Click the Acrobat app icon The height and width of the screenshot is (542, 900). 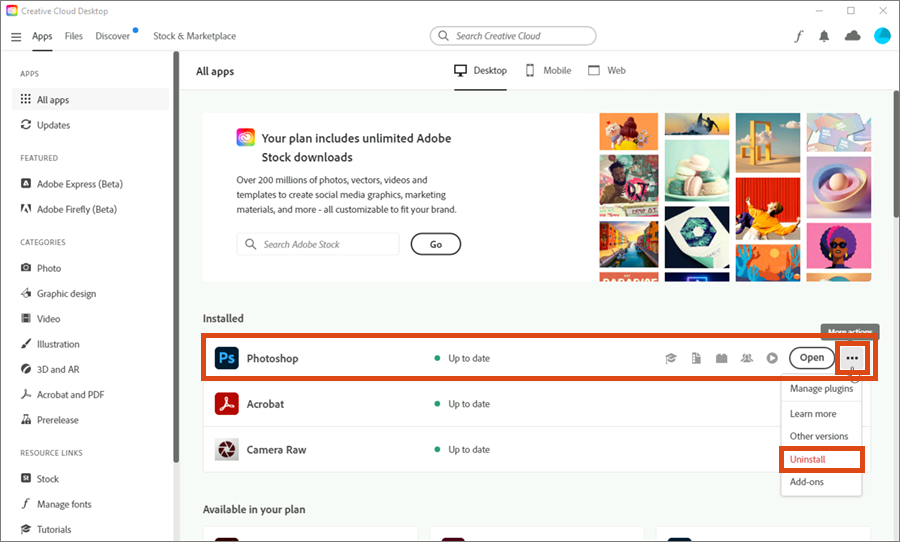click(x=226, y=404)
